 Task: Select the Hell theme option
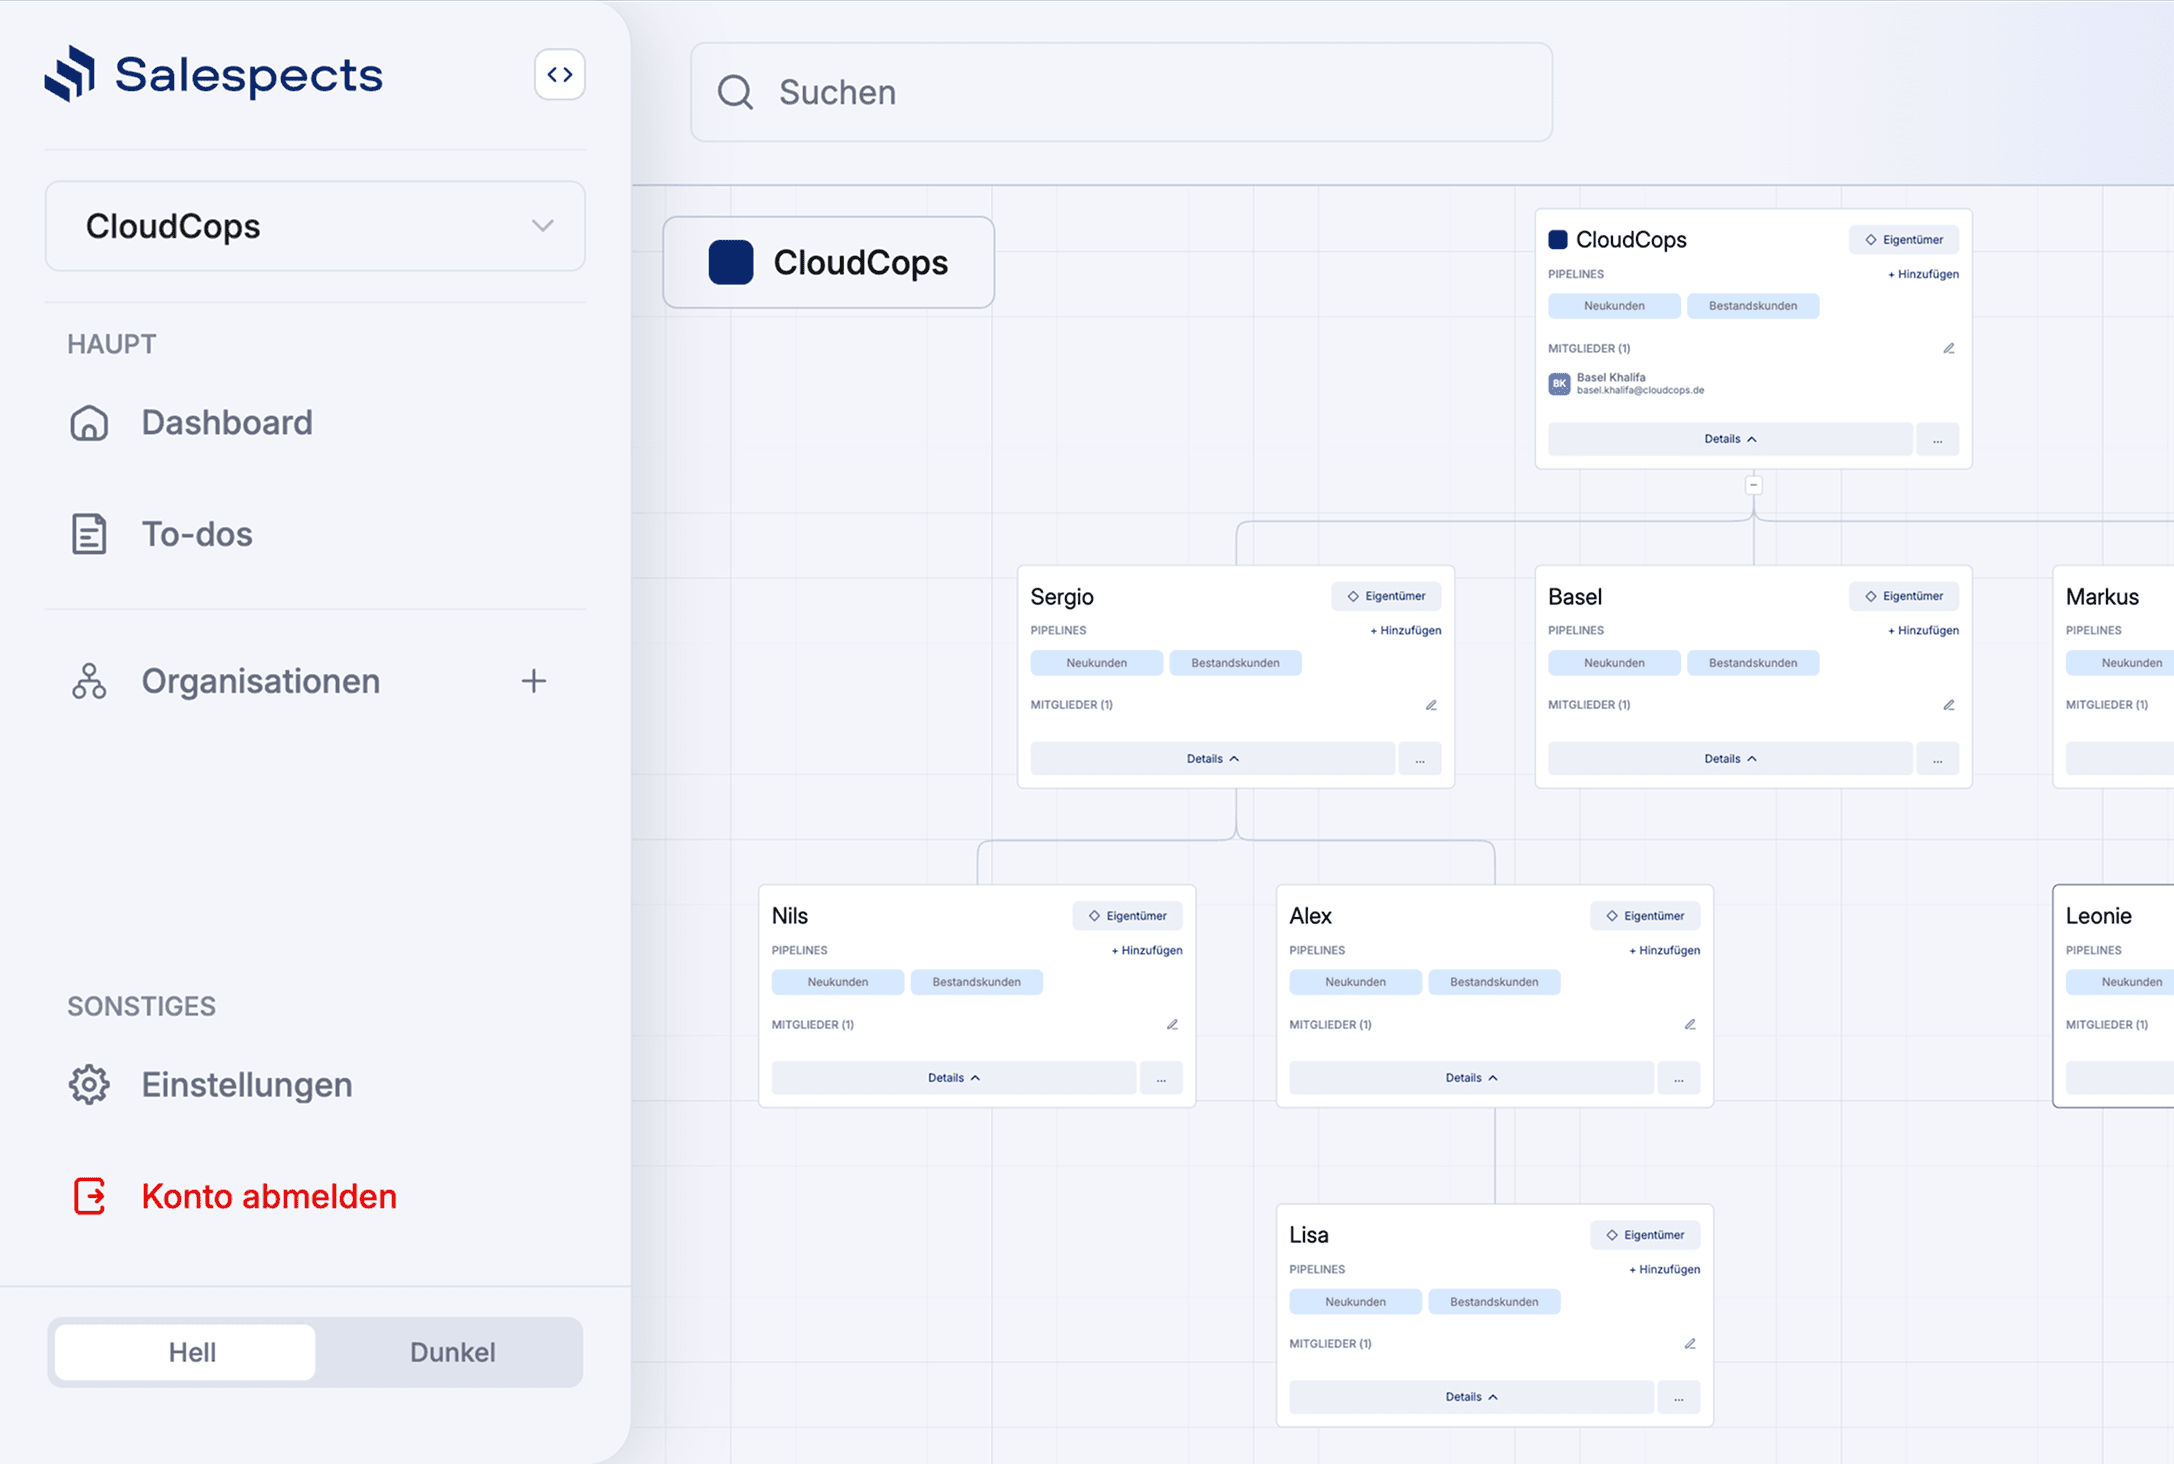(191, 1352)
